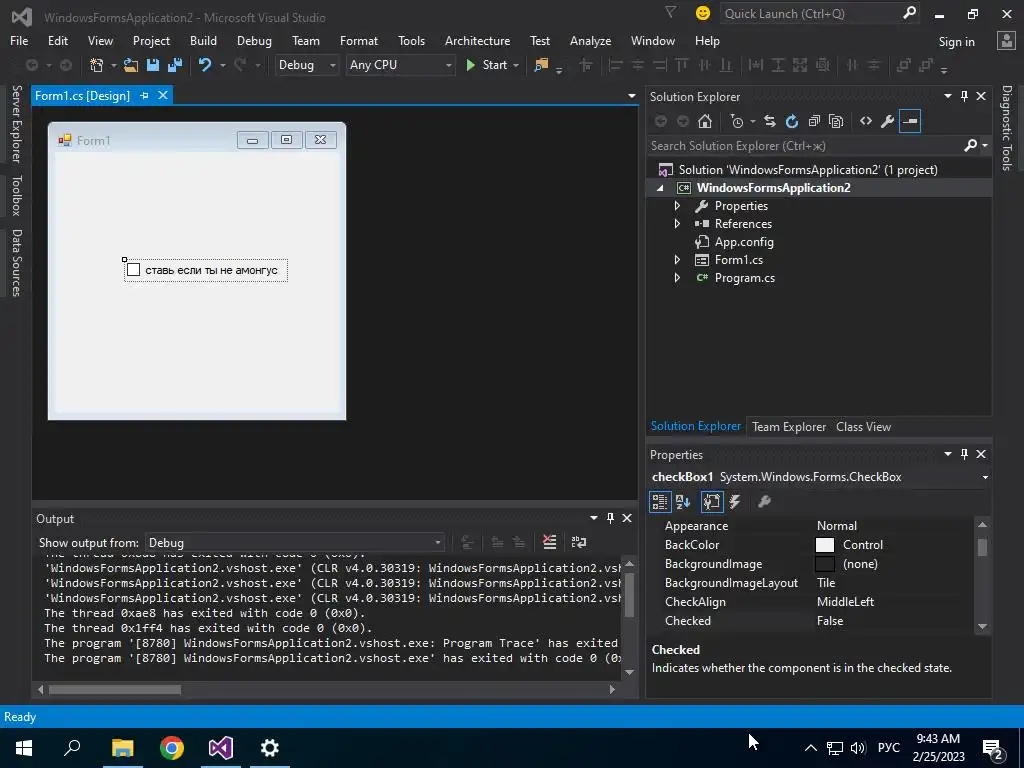Toggle Word Wrap in the Output window
The width and height of the screenshot is (1024, 768).
pyautogui.click(x=579, y=542)
